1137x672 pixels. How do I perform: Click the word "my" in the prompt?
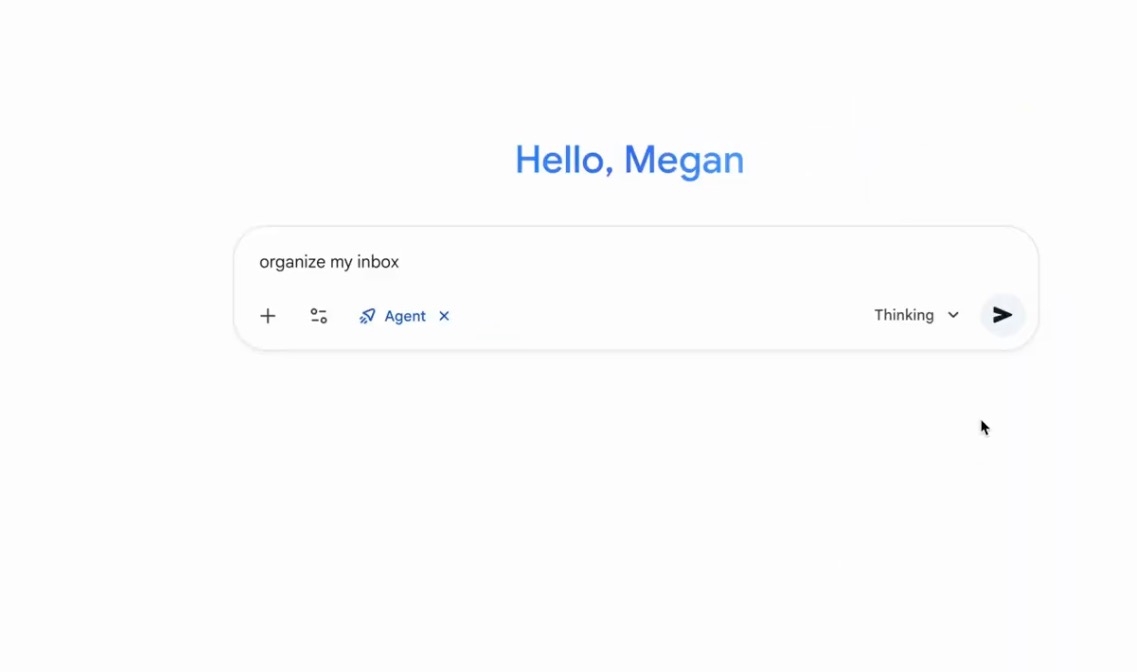(x=342, y=262)
